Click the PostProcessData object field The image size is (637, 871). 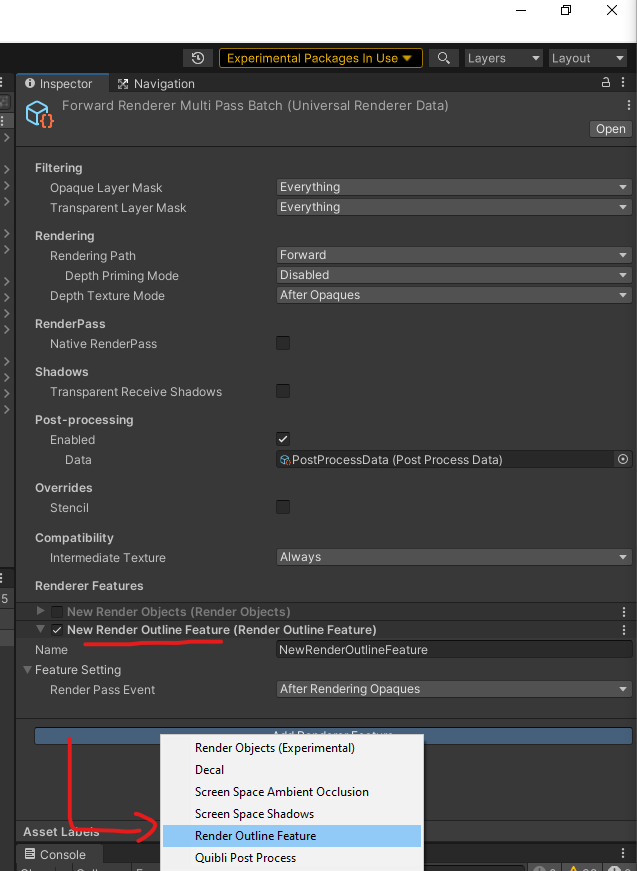pos(445,459)
